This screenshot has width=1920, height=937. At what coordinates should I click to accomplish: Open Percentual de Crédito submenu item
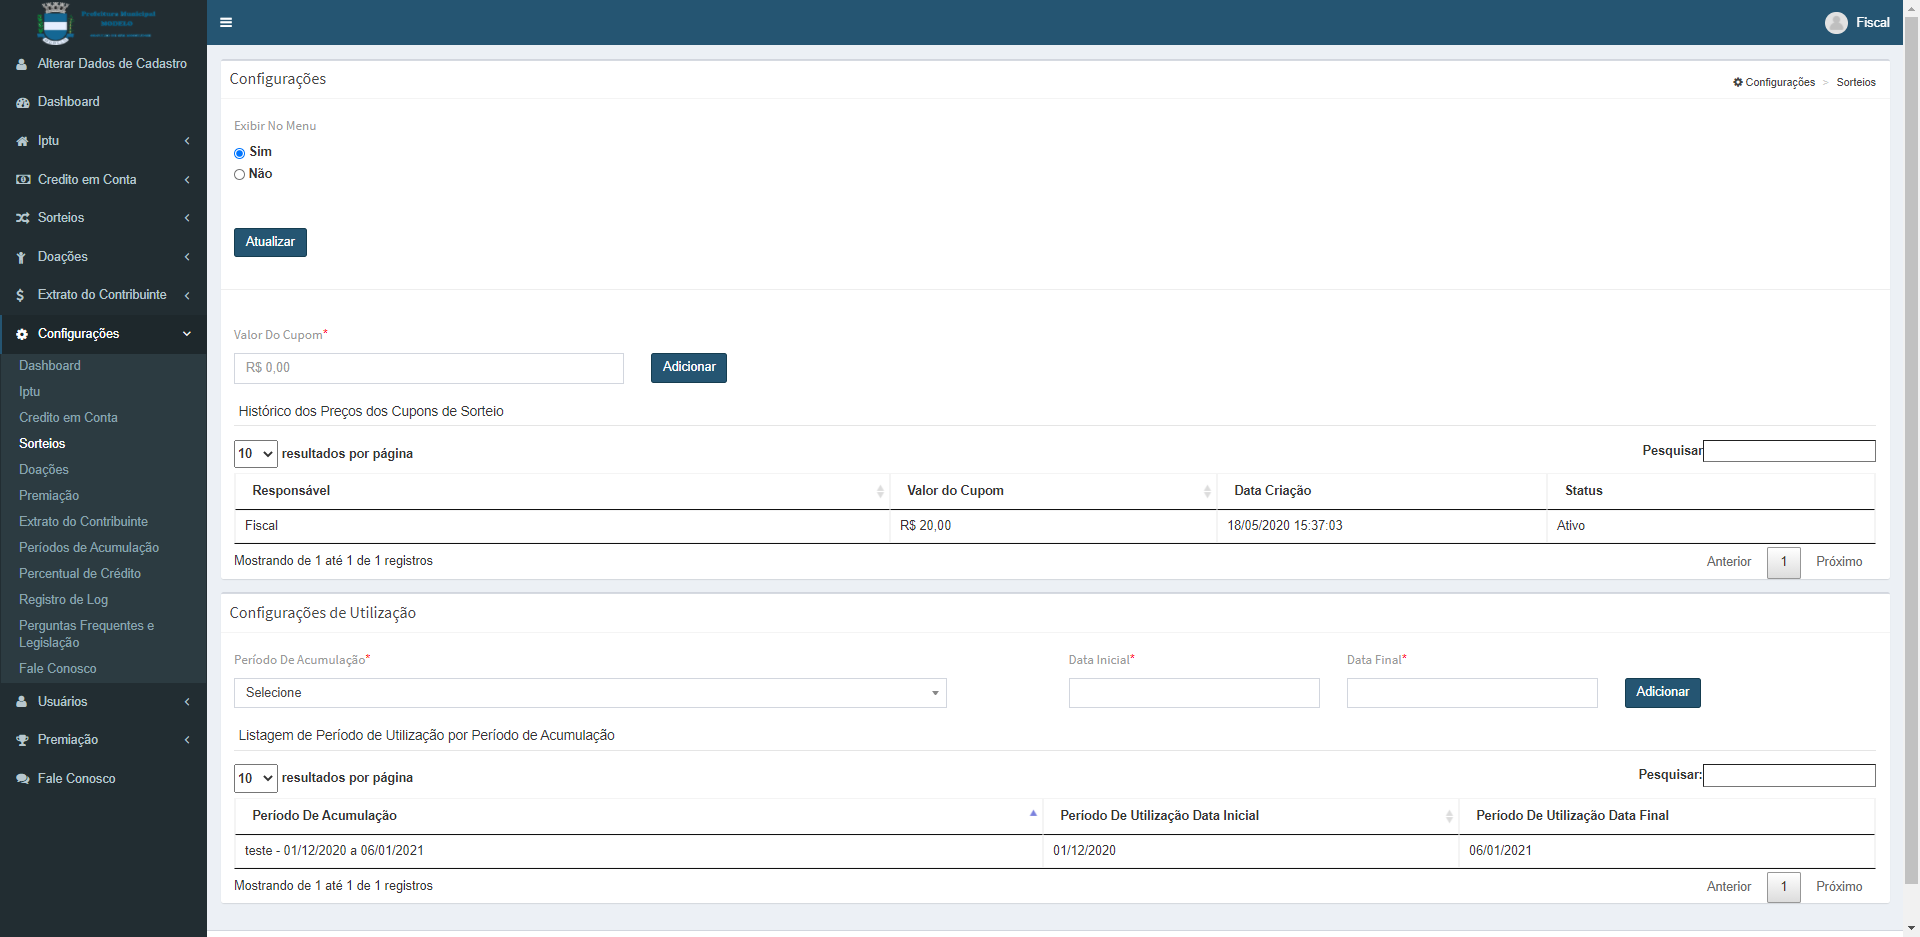pos(80,574)
